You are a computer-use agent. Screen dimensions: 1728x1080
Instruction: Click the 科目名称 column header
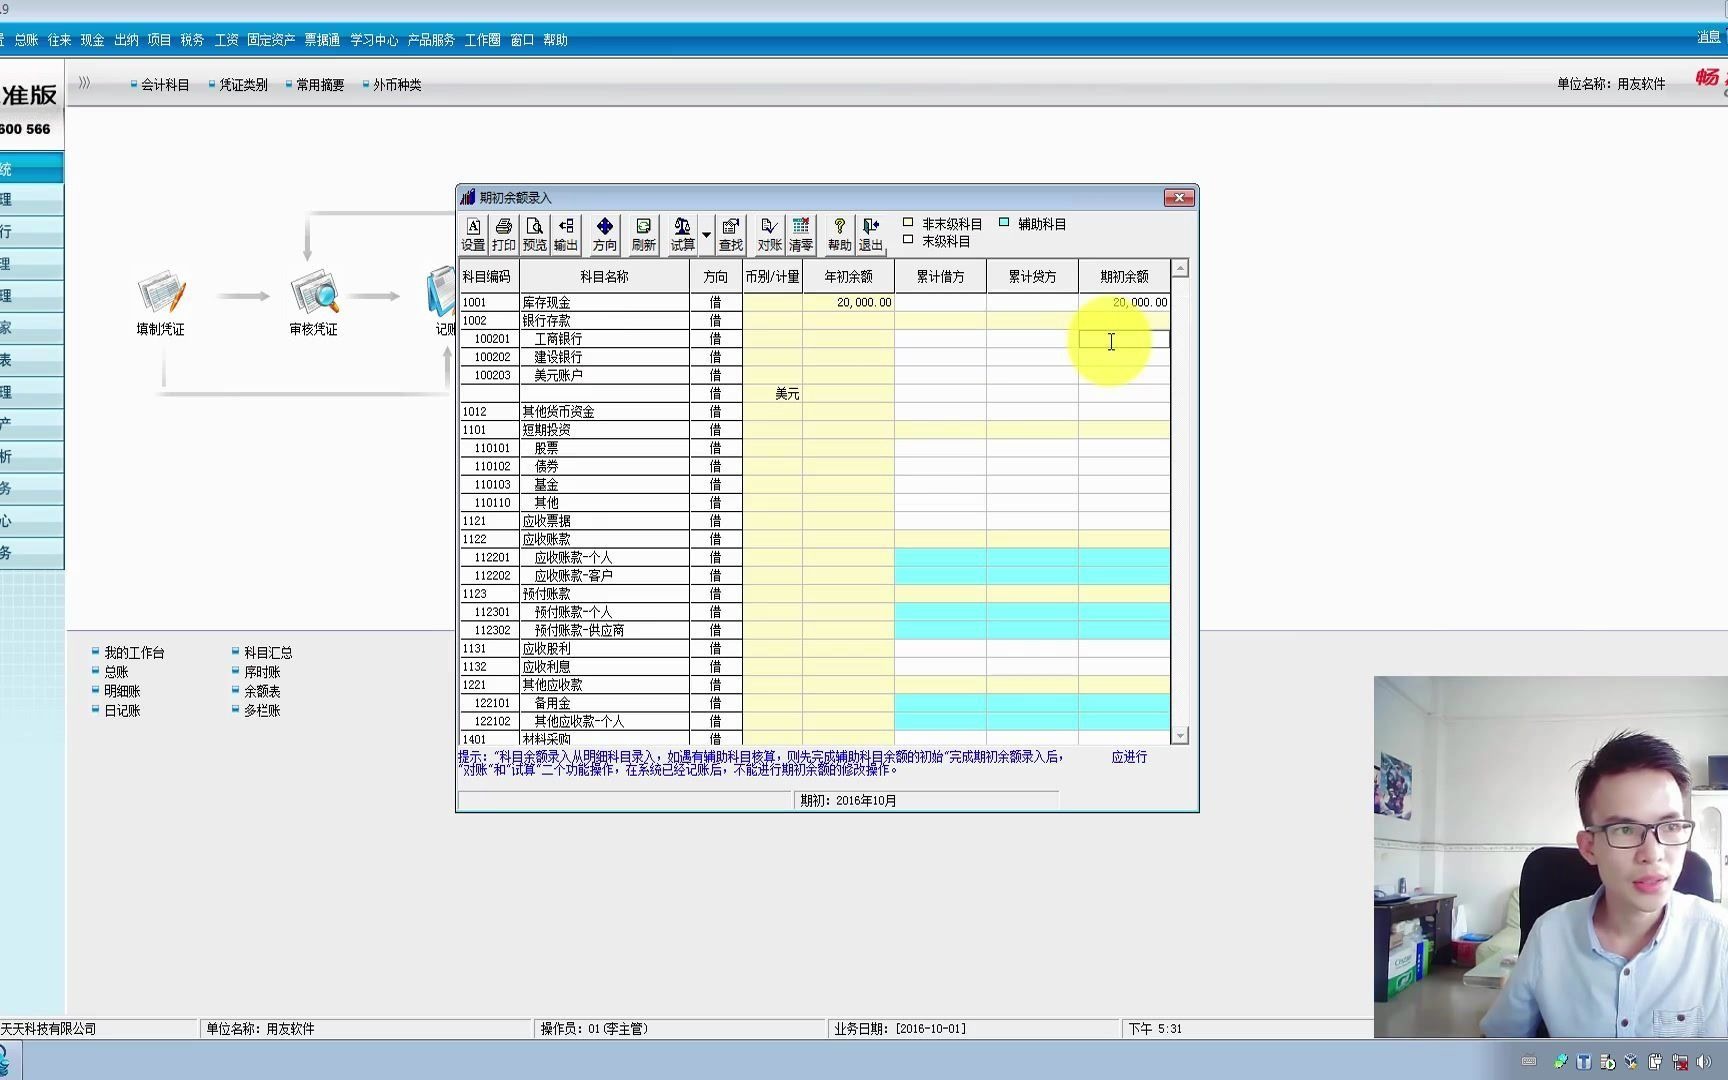click(604, 276)
